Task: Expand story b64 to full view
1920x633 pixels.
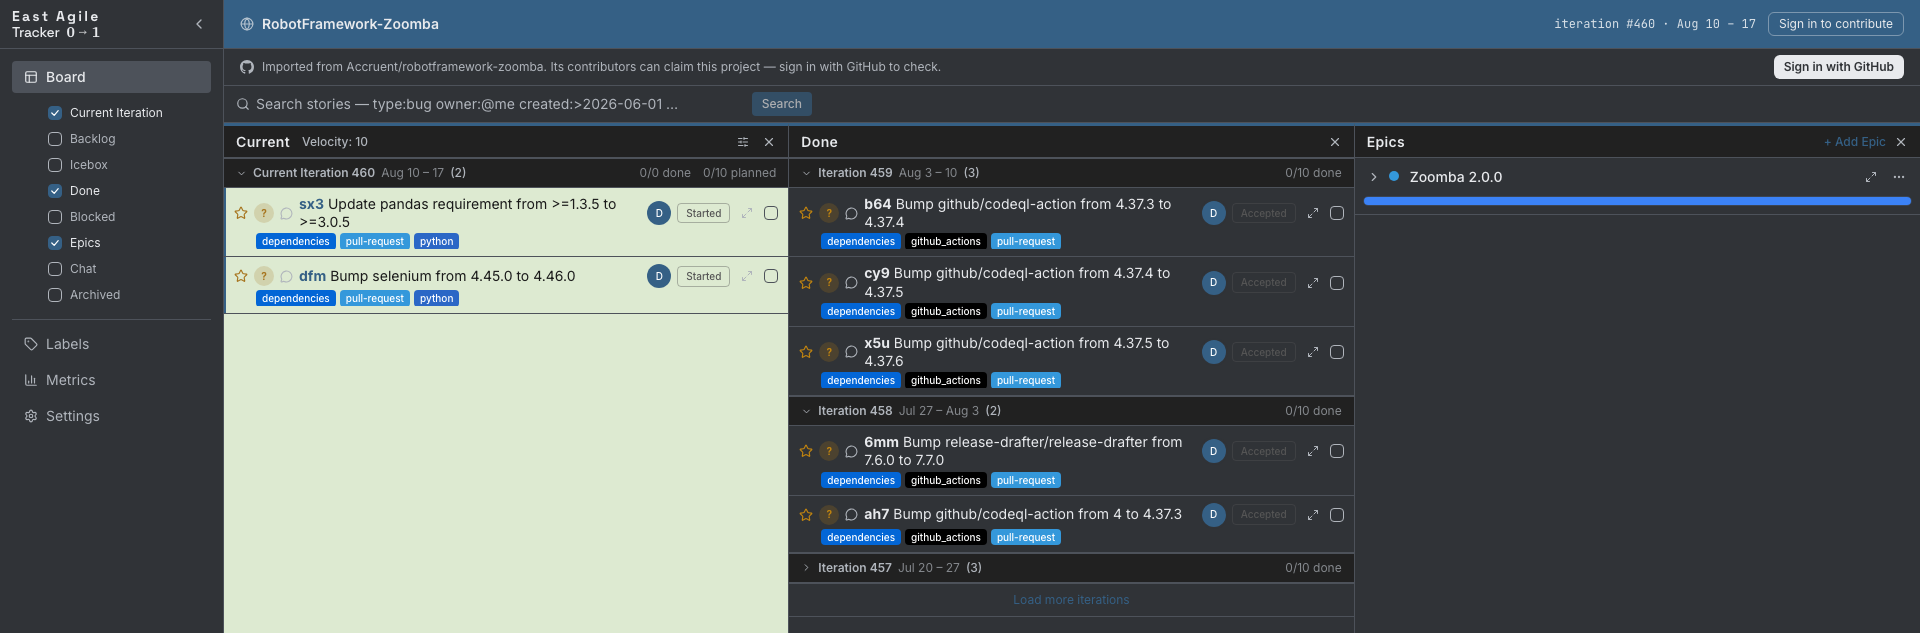Action: [1313, 213]
